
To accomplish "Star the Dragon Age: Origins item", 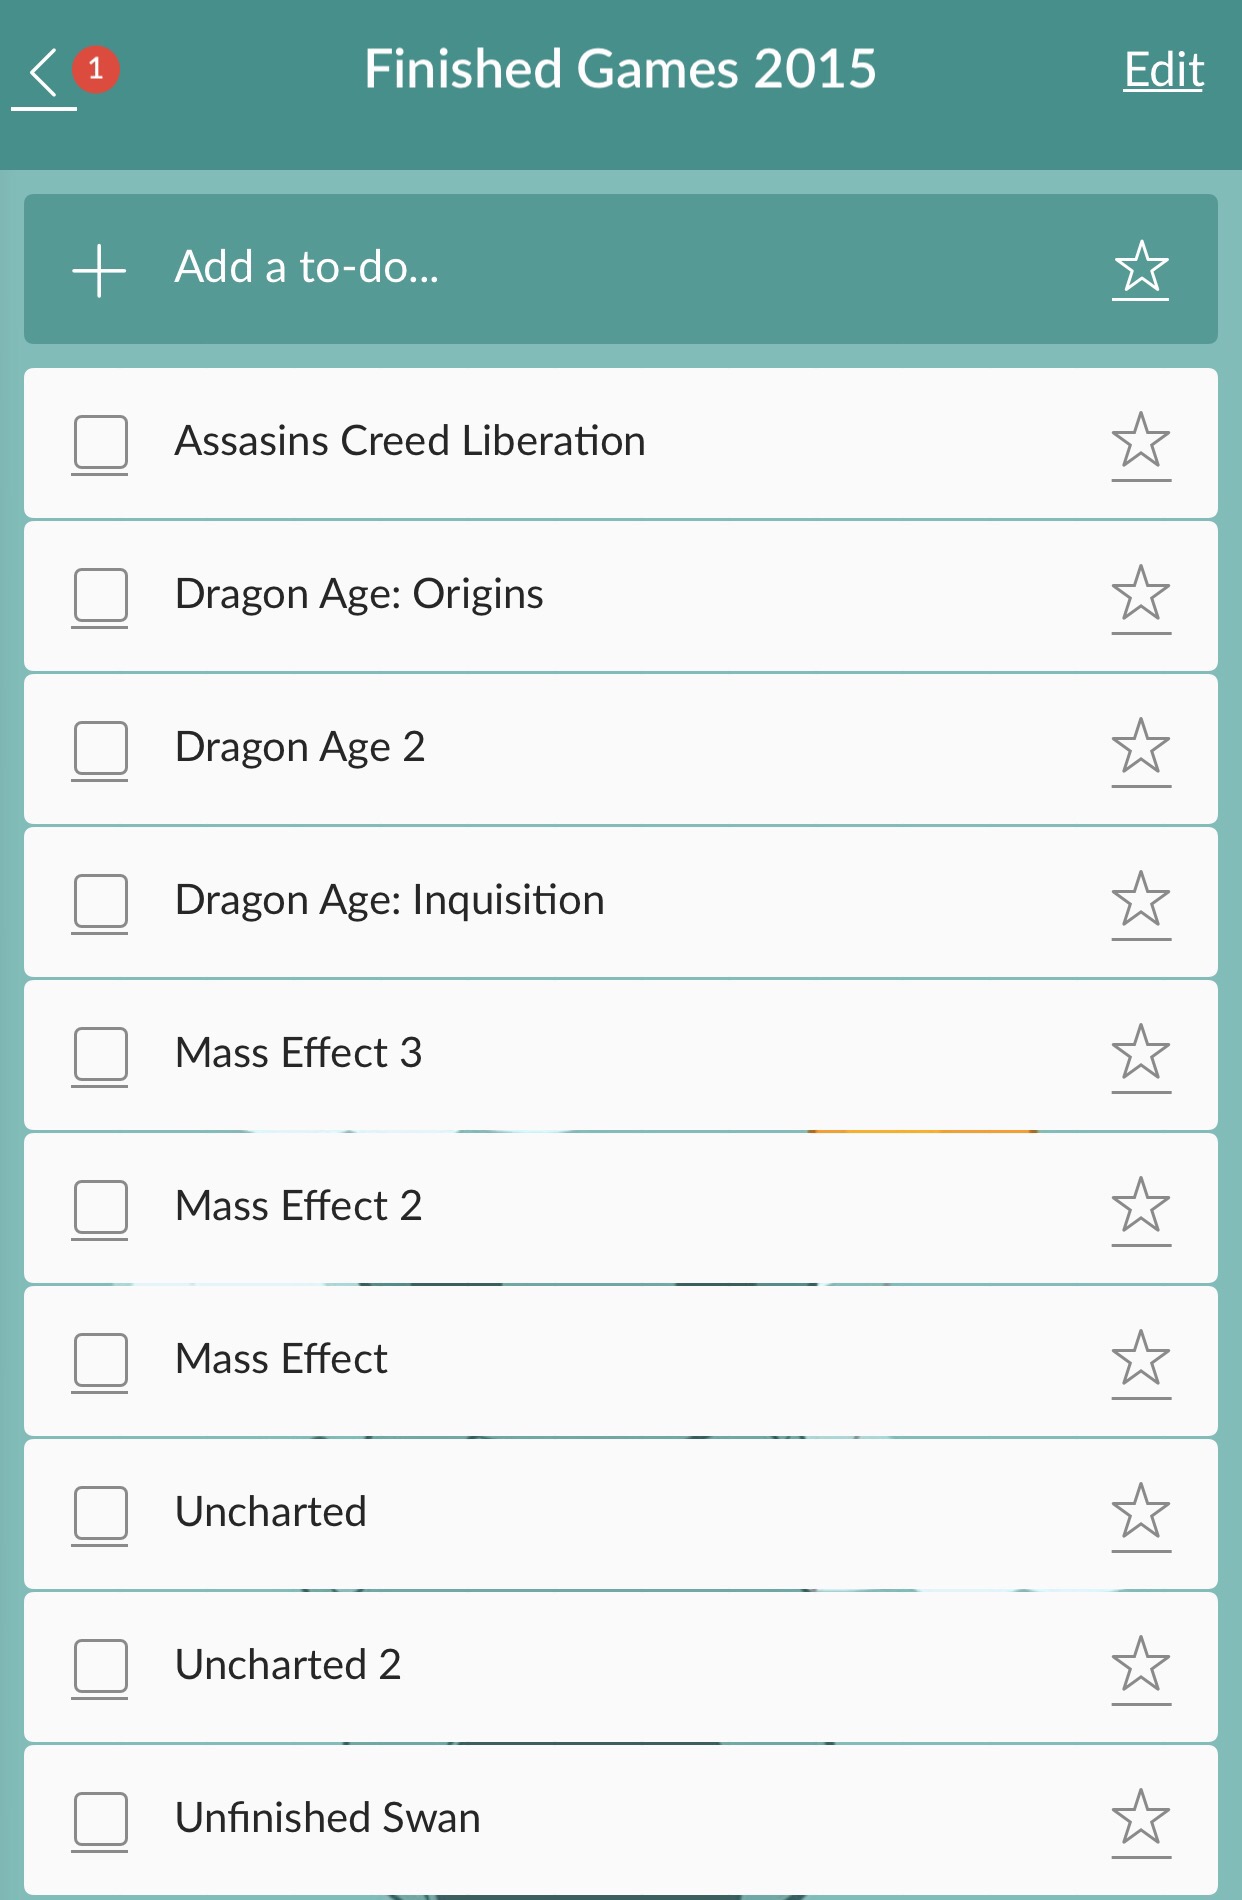I will click(x=1140, y=595).
